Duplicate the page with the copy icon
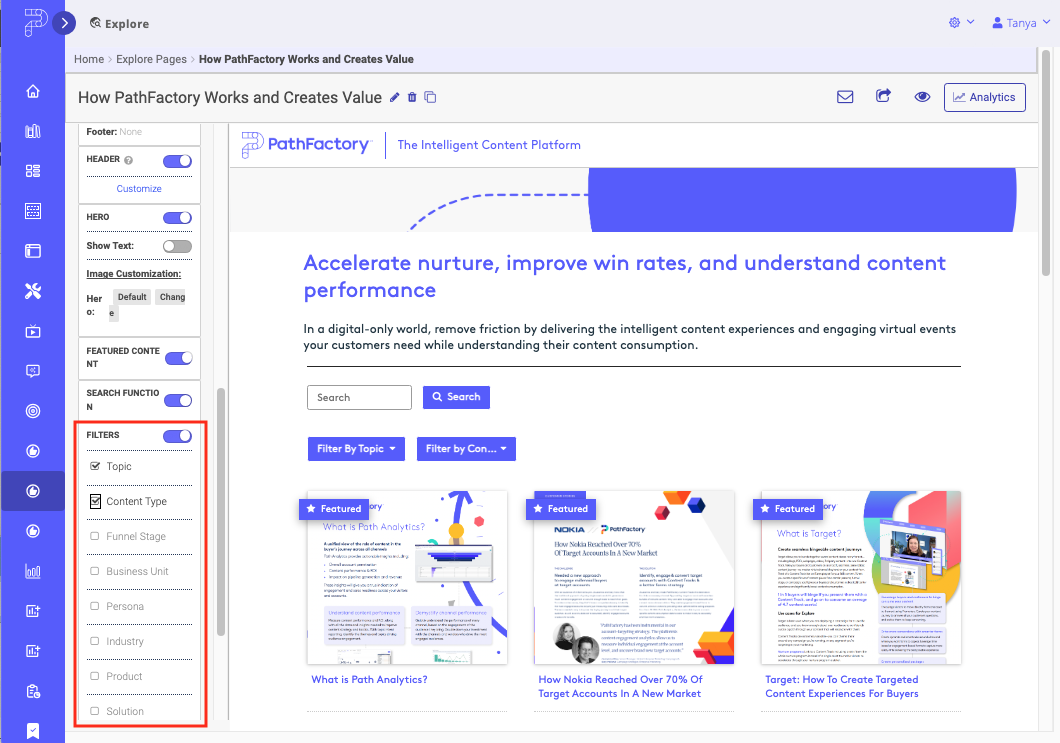The height and width of the screenshot is (743, 1060). 431,99
